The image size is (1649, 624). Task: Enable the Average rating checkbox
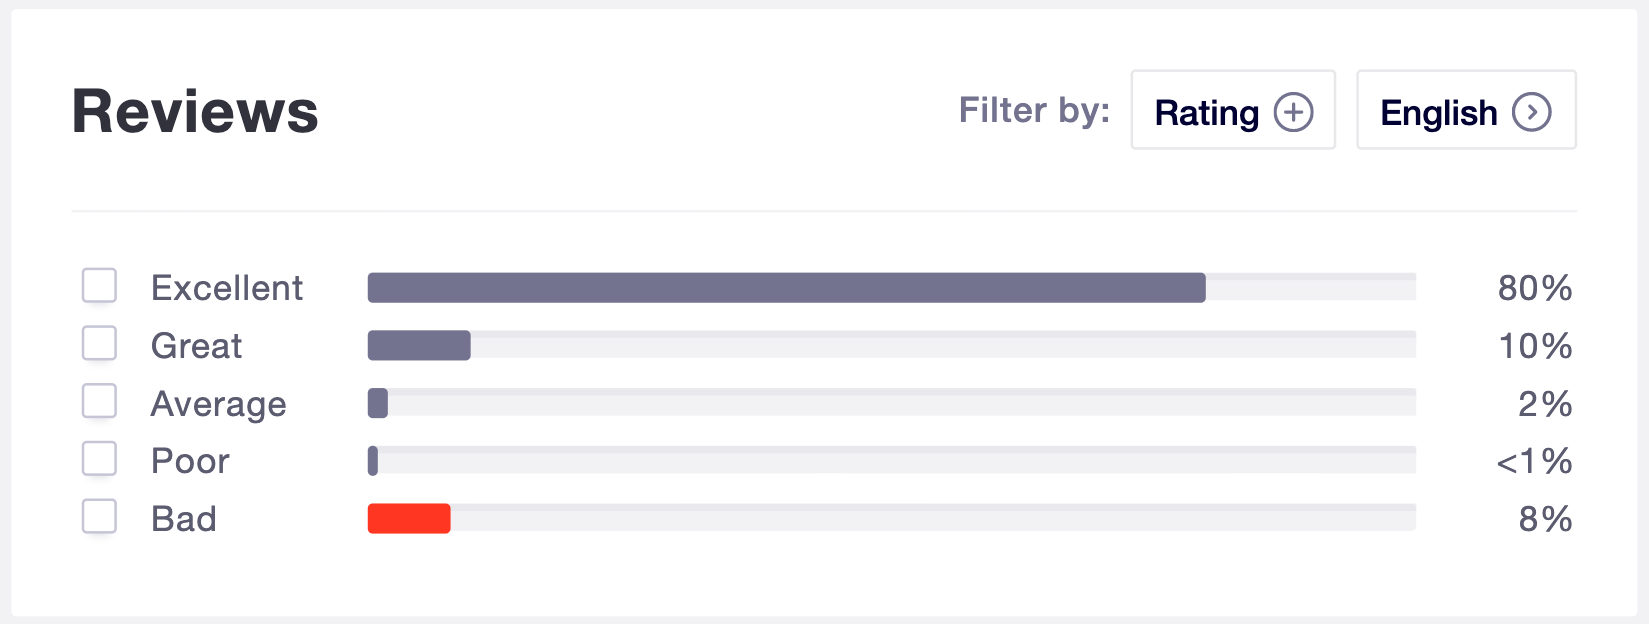tap(99, 402)
